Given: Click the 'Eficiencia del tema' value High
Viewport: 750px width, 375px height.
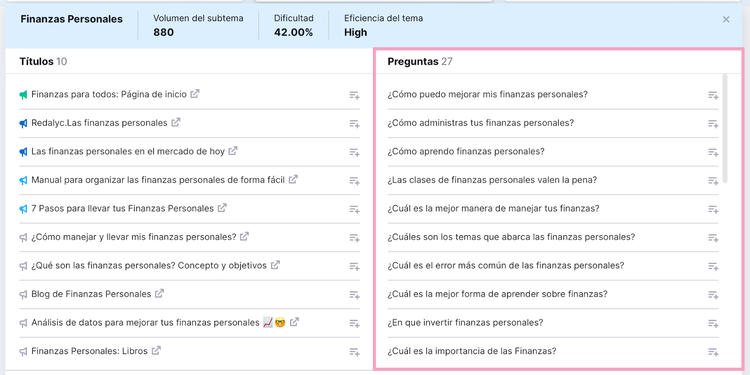Looking at the screenshot, I should click(x=355, y=33).
